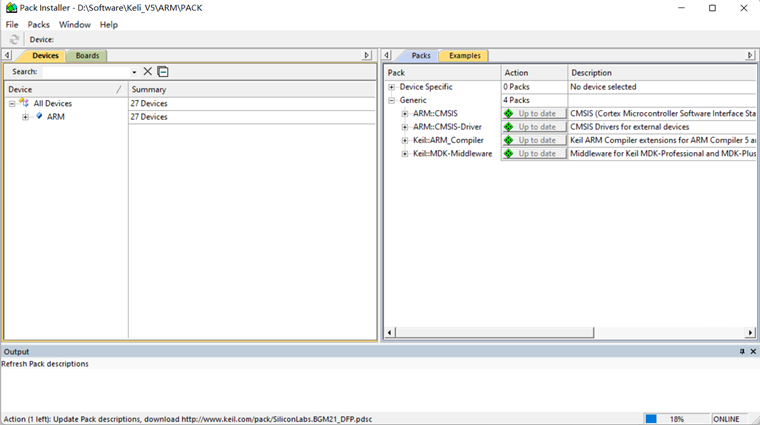
Task: Click 'No device selected' description cell
Action: (x=603, y=87)
